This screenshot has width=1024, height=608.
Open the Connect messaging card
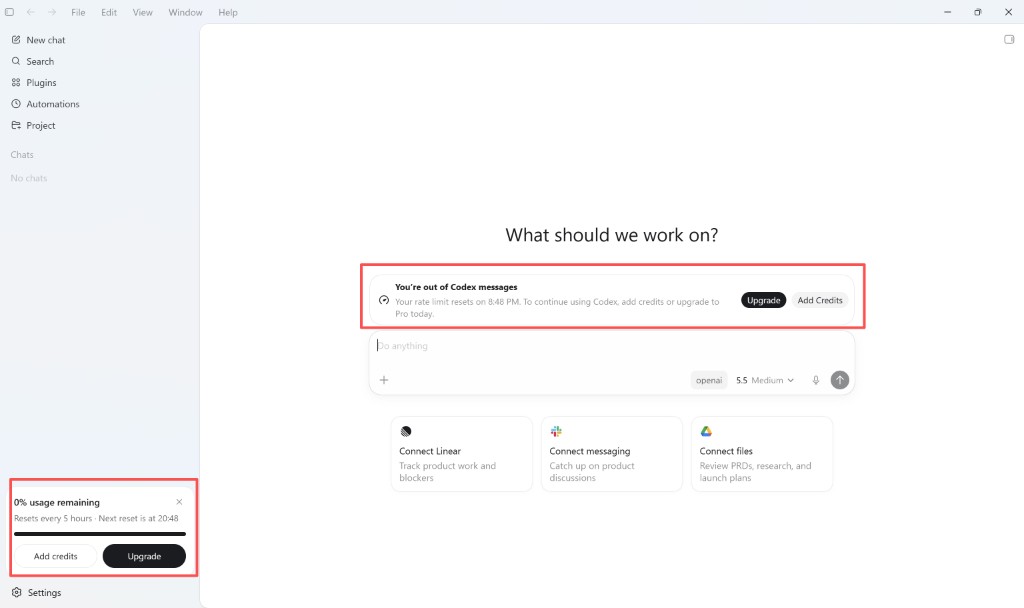(x=612, y=454)
